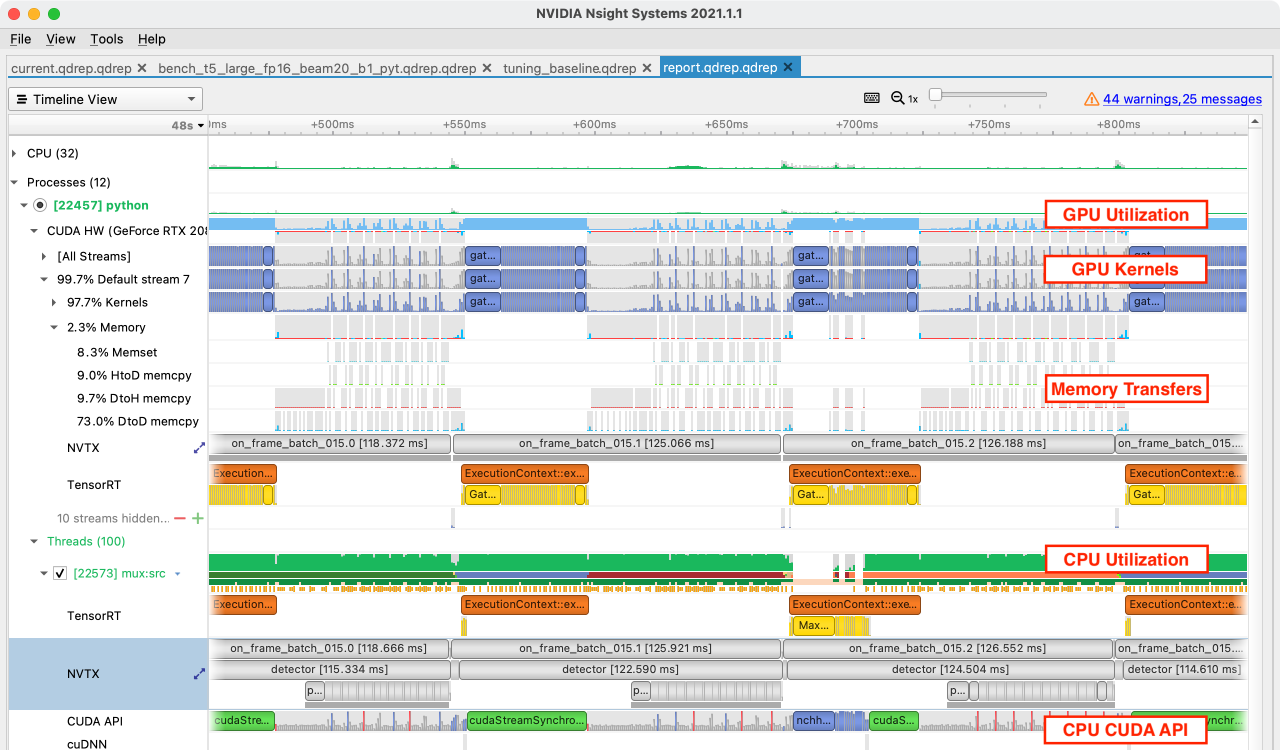Select the 9.7% DtoH memcpy row
The width and height of the screenshot is (1280, 750).
pyautogui.click(x=134, y=398)
